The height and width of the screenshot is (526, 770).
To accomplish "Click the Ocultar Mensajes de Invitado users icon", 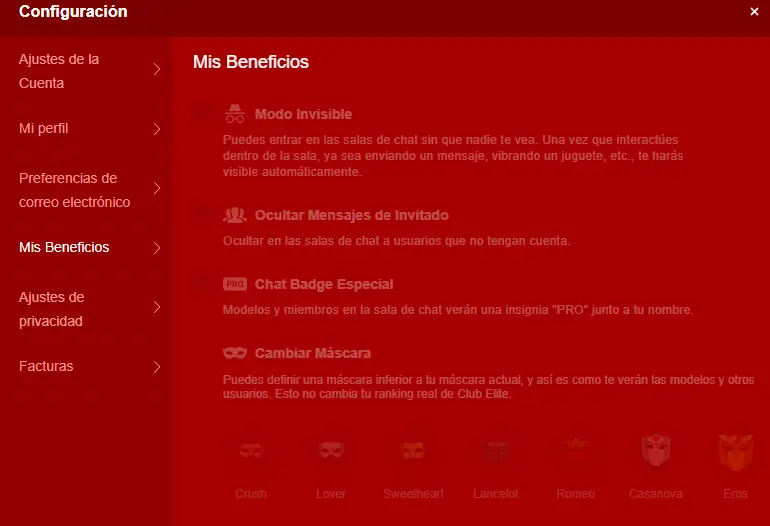I will 235,215.
